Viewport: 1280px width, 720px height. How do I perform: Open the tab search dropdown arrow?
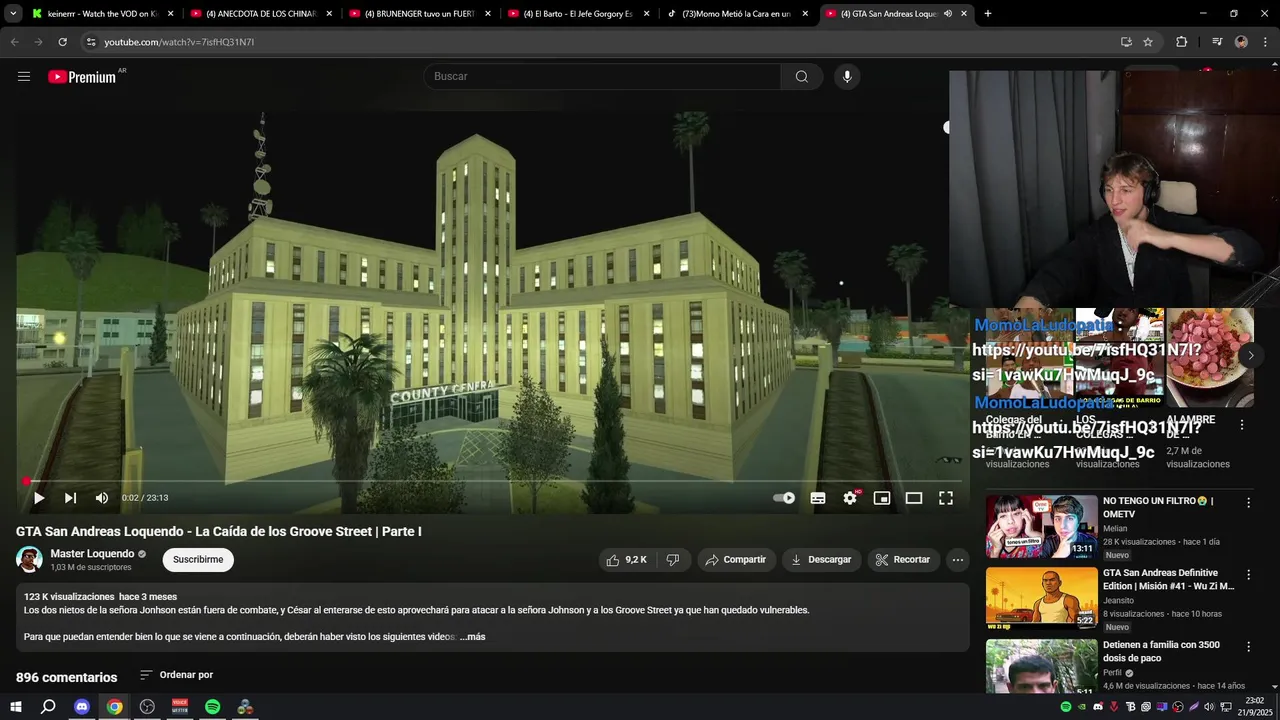(x=13, y=14)
